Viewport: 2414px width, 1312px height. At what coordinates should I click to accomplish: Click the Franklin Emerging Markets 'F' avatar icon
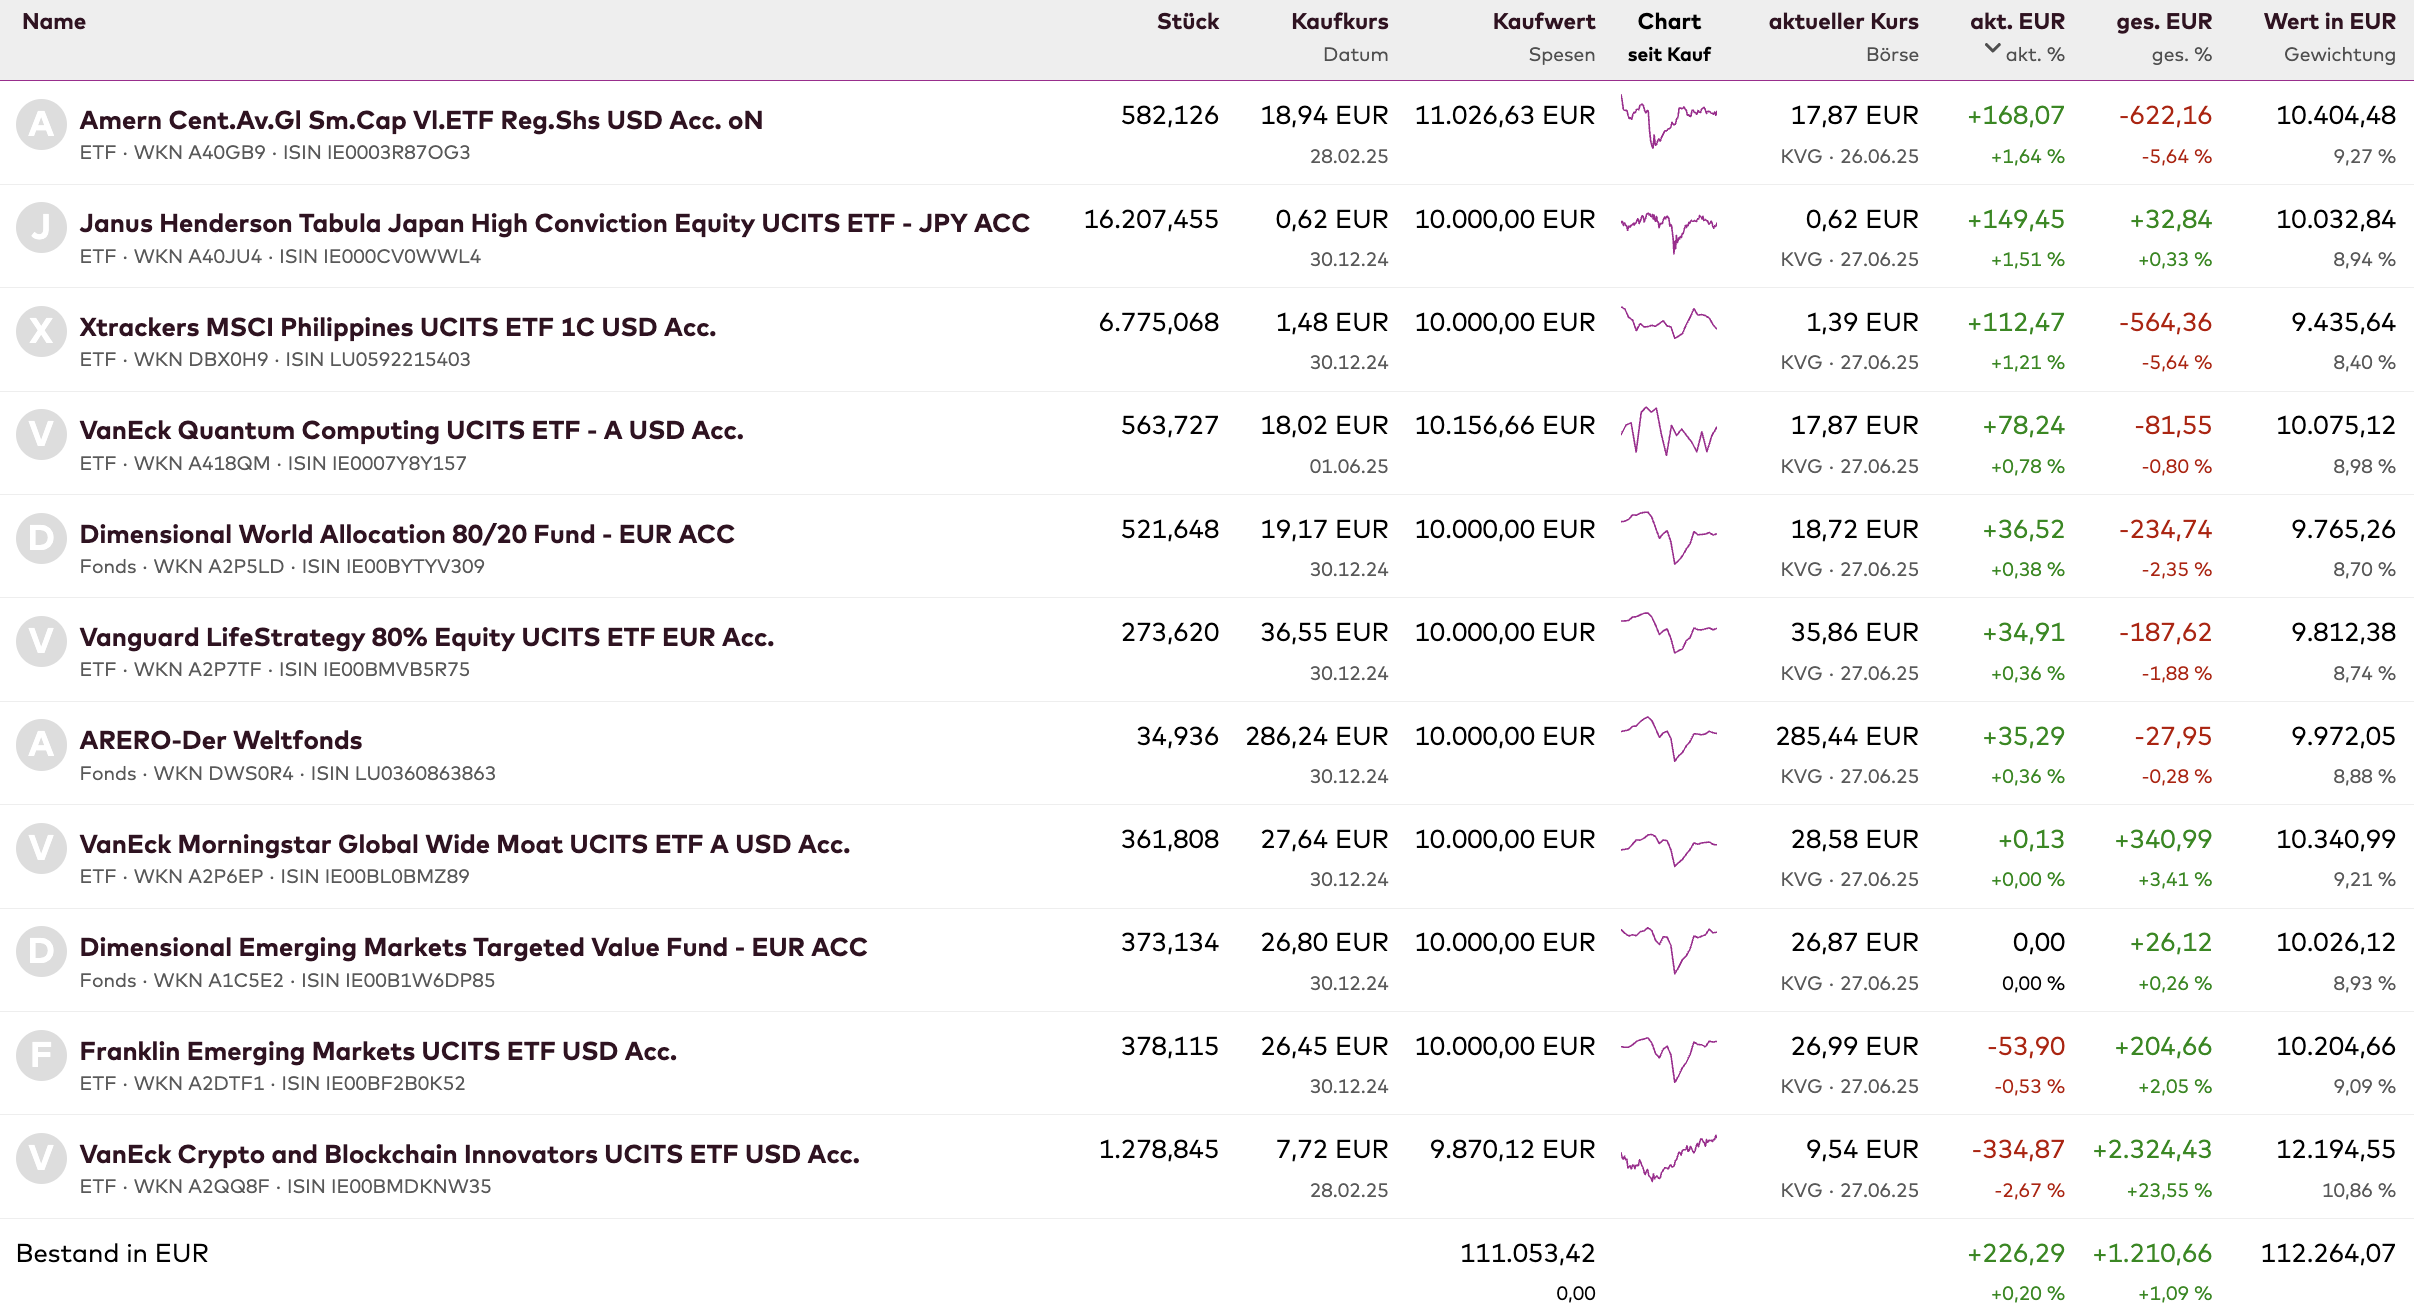coord(41,1055)
